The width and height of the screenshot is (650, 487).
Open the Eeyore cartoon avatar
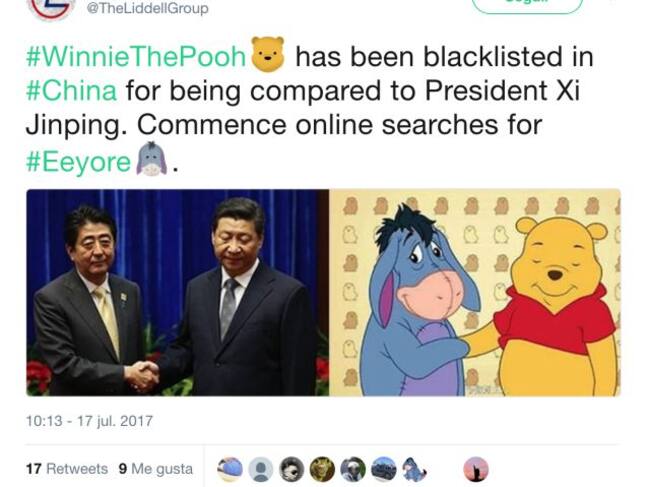pyautogui.click(x=414, y=469)
